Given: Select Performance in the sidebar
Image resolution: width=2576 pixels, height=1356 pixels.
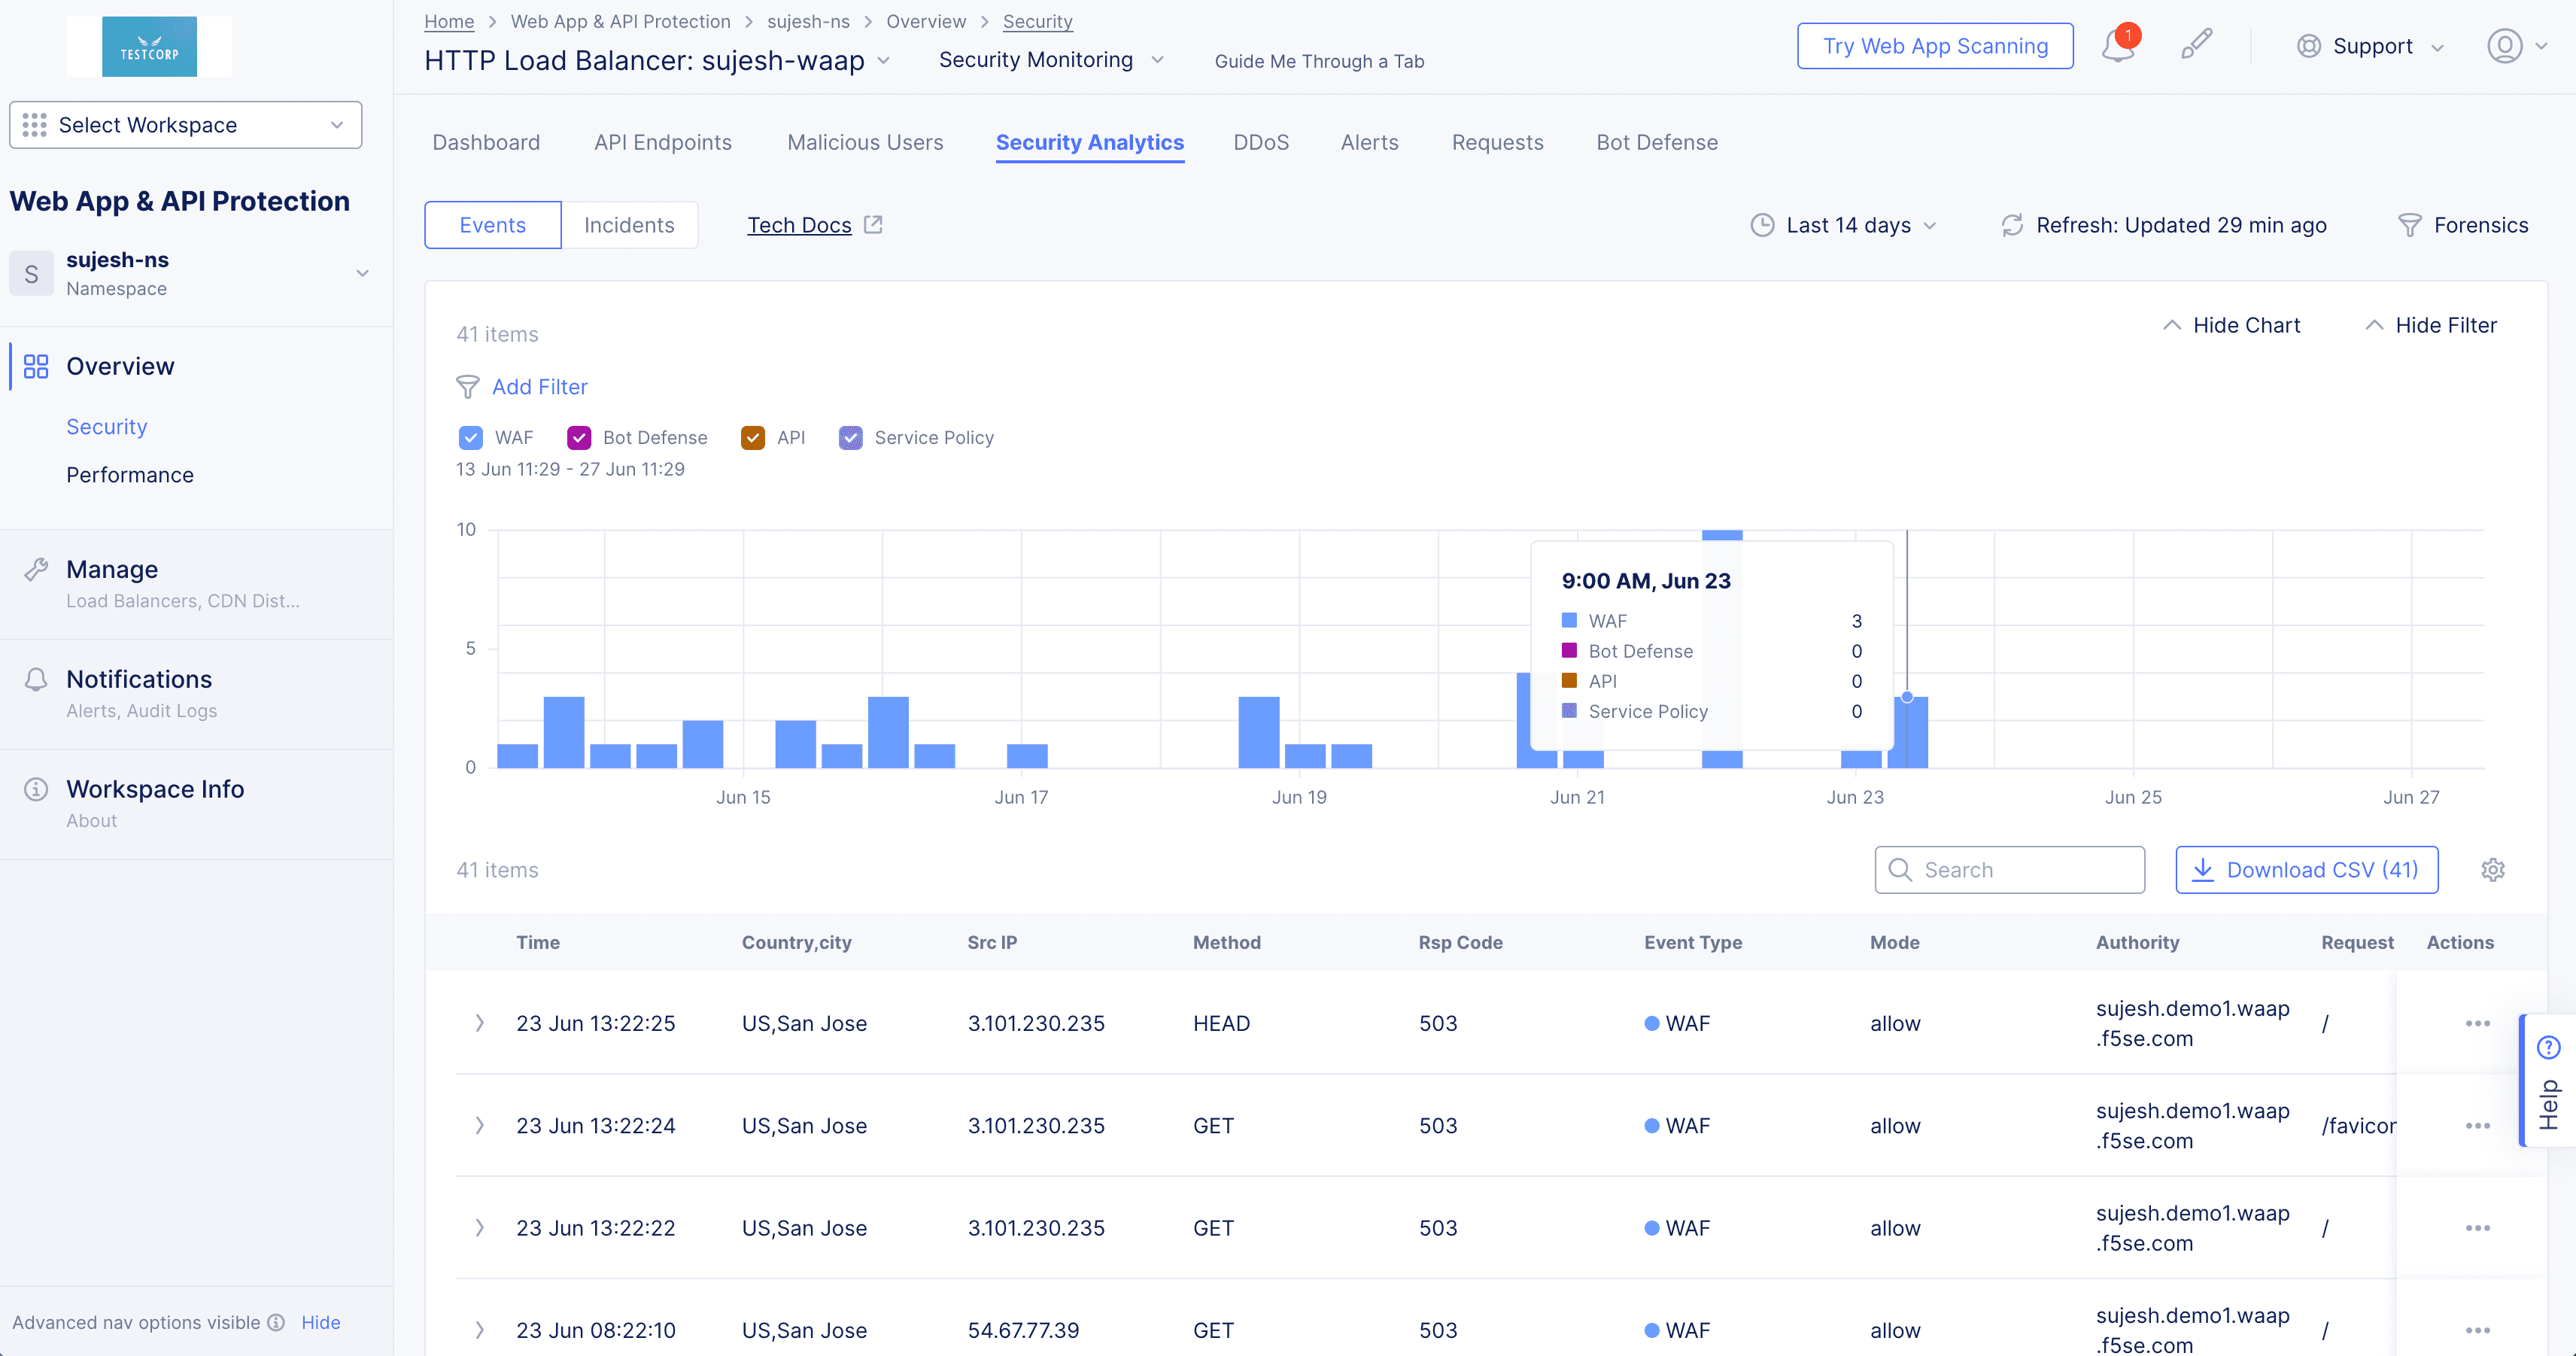Looking at the screenshot, I should click(x=130, y=475).
